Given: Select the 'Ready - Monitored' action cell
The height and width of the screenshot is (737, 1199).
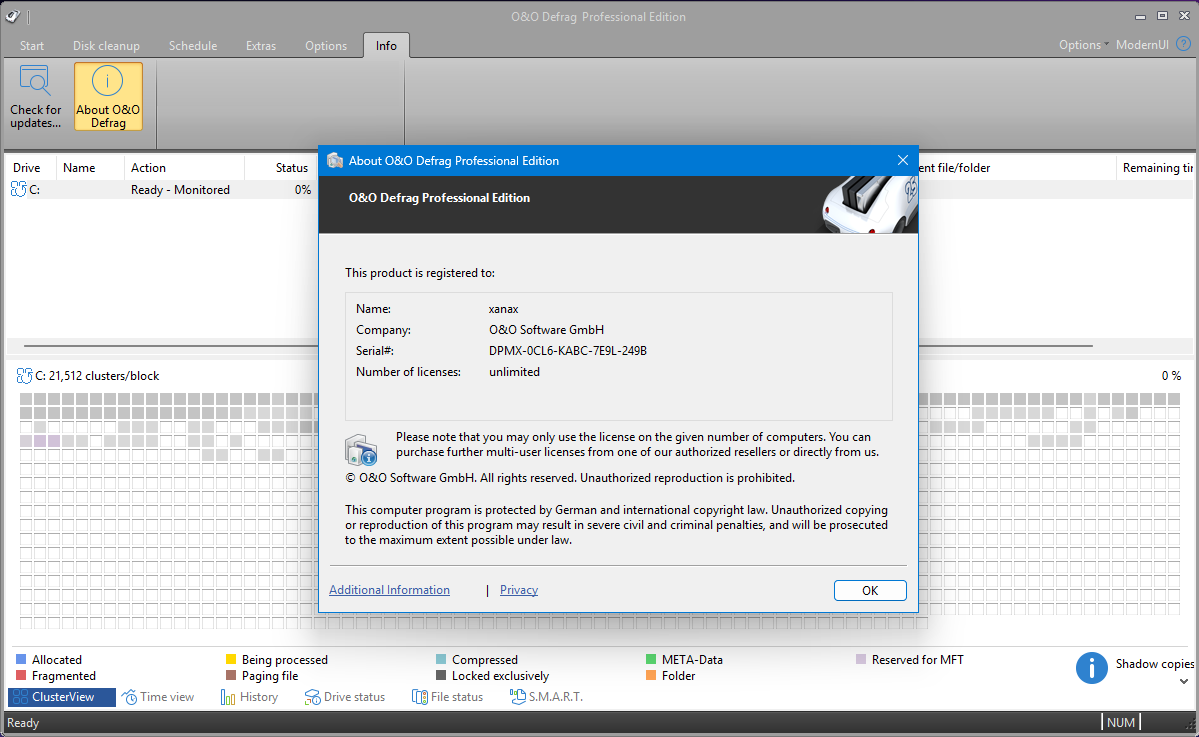Looking at the screenshot, I should pyautogui.click(x=180, y=190).
